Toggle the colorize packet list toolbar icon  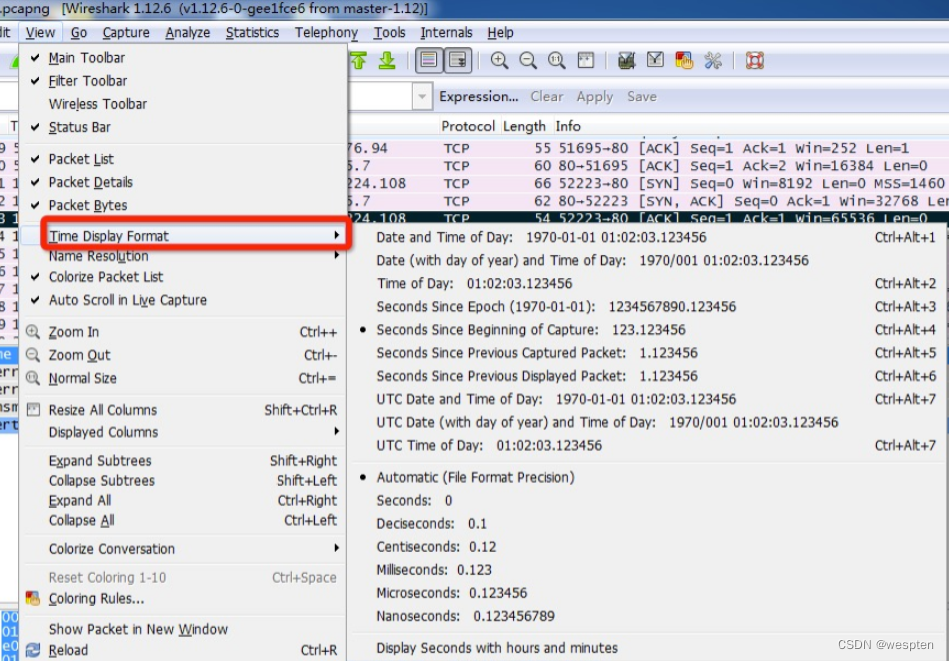(429, 60)
